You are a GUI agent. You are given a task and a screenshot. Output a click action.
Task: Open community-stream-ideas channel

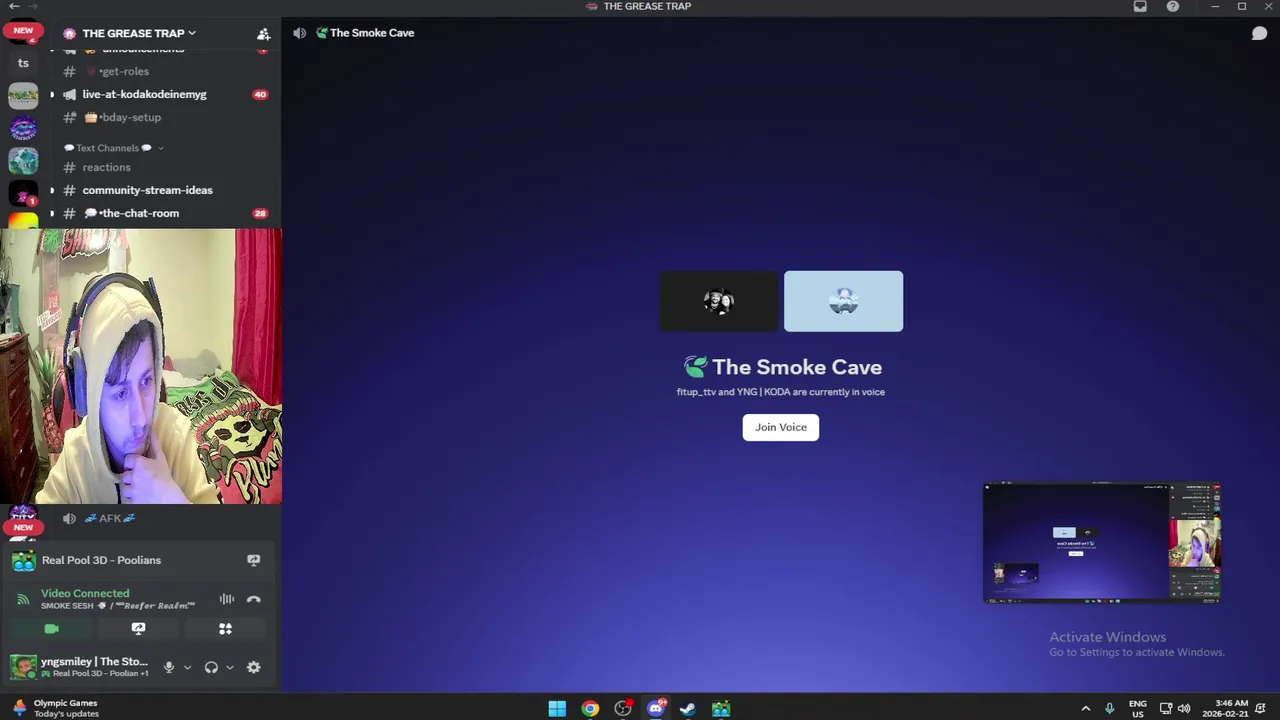coord(147,190)
